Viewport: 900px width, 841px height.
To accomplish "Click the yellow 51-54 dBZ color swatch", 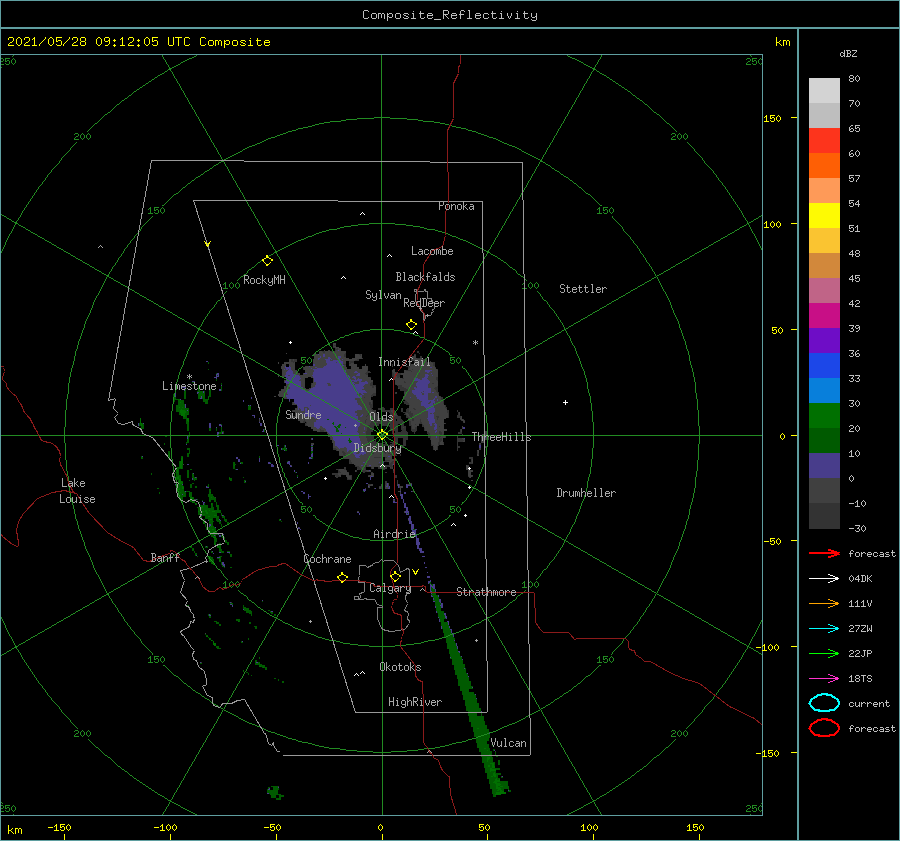I will 824,216.
